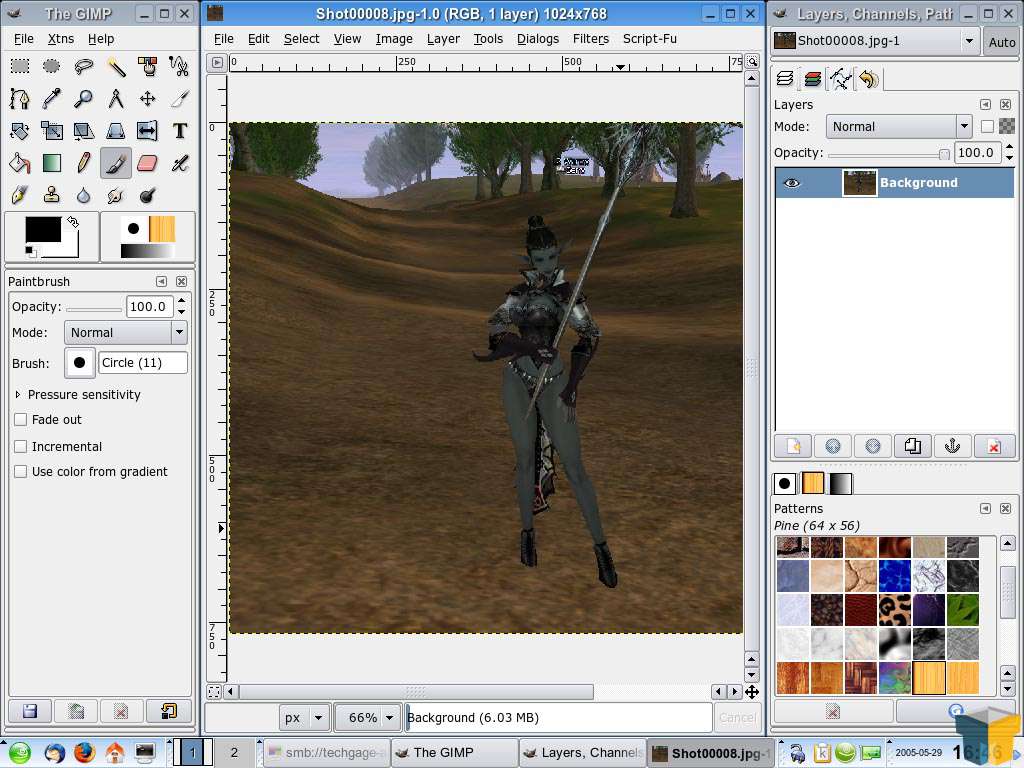Select the Bucket Fill tool
The image size is (1024, 768).
pyautogui.click(x=20, y=163)
